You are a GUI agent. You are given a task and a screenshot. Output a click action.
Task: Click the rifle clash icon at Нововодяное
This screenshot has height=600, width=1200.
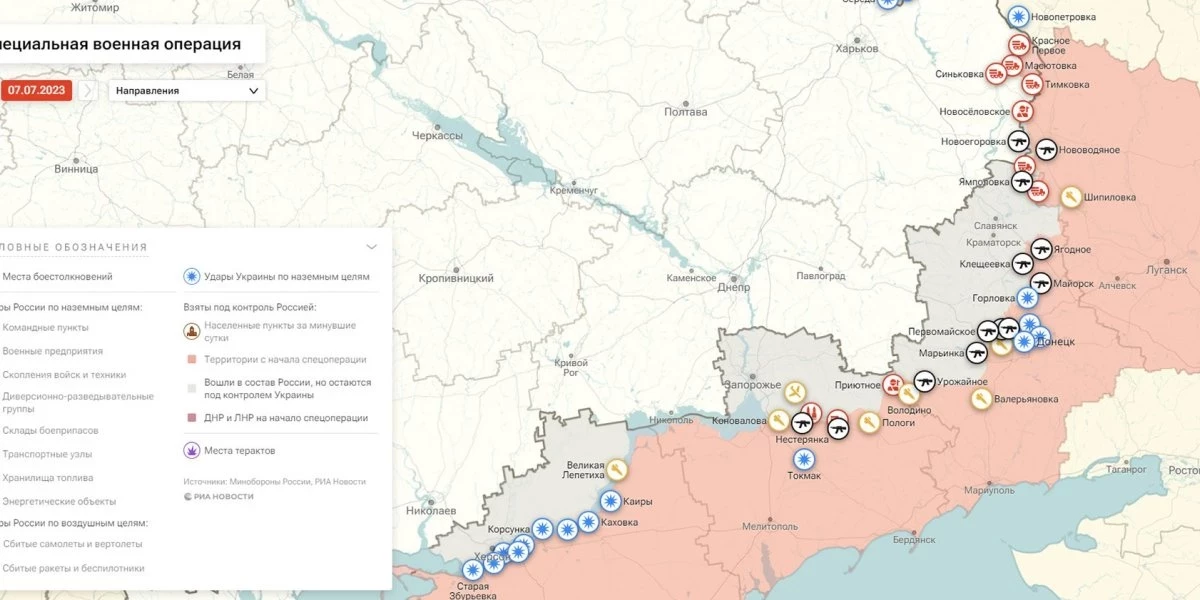click(1046, 149)
